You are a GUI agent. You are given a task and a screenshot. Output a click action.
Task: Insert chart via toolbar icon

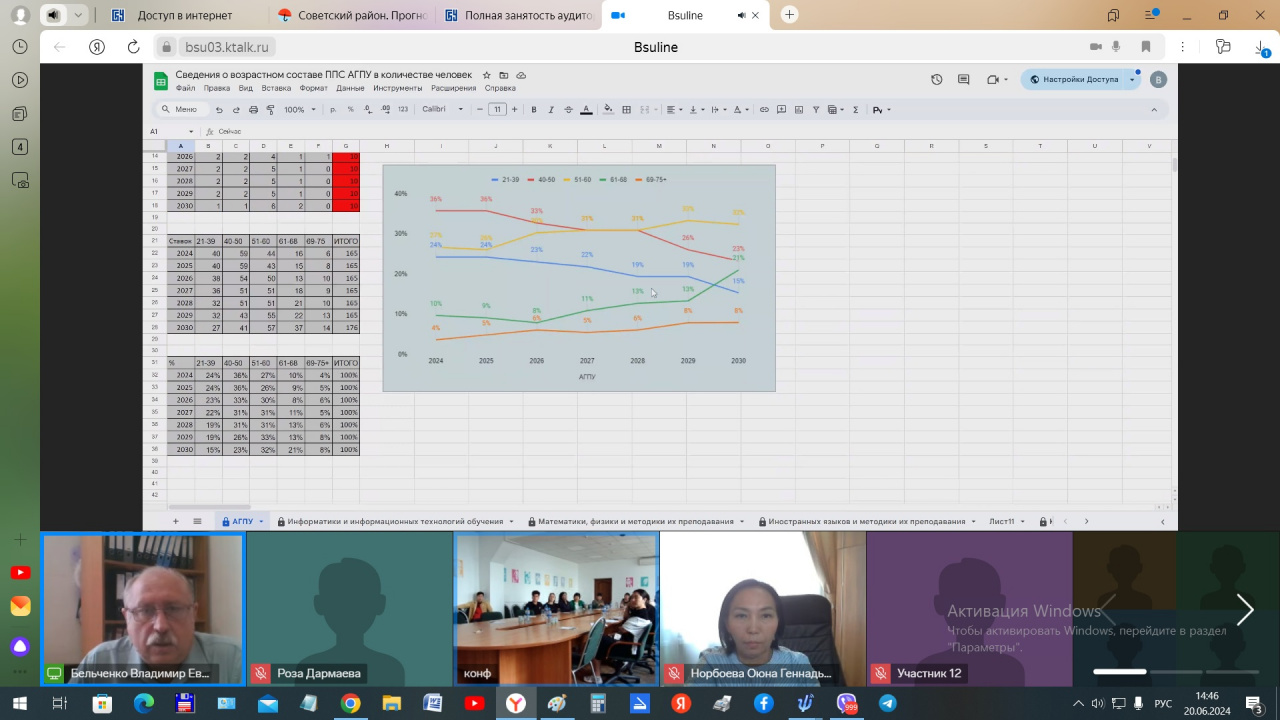(x=799, y=110)
